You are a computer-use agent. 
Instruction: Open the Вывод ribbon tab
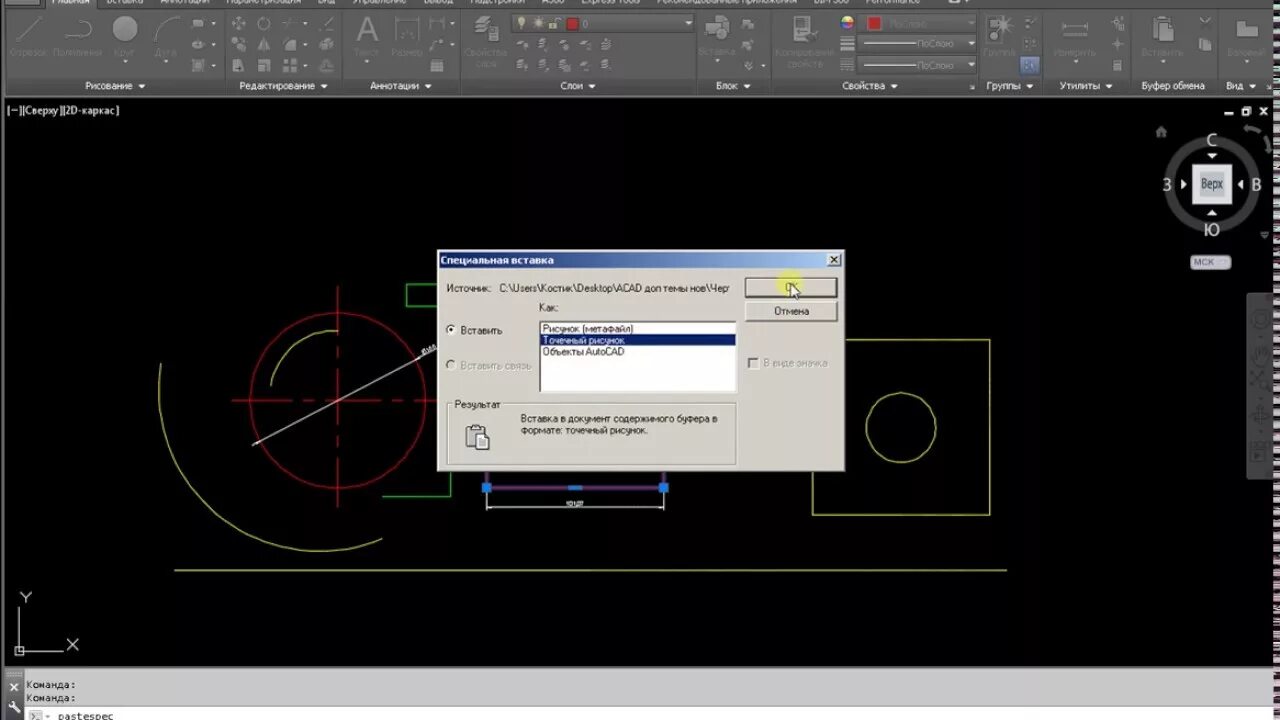tap(438, 3)
